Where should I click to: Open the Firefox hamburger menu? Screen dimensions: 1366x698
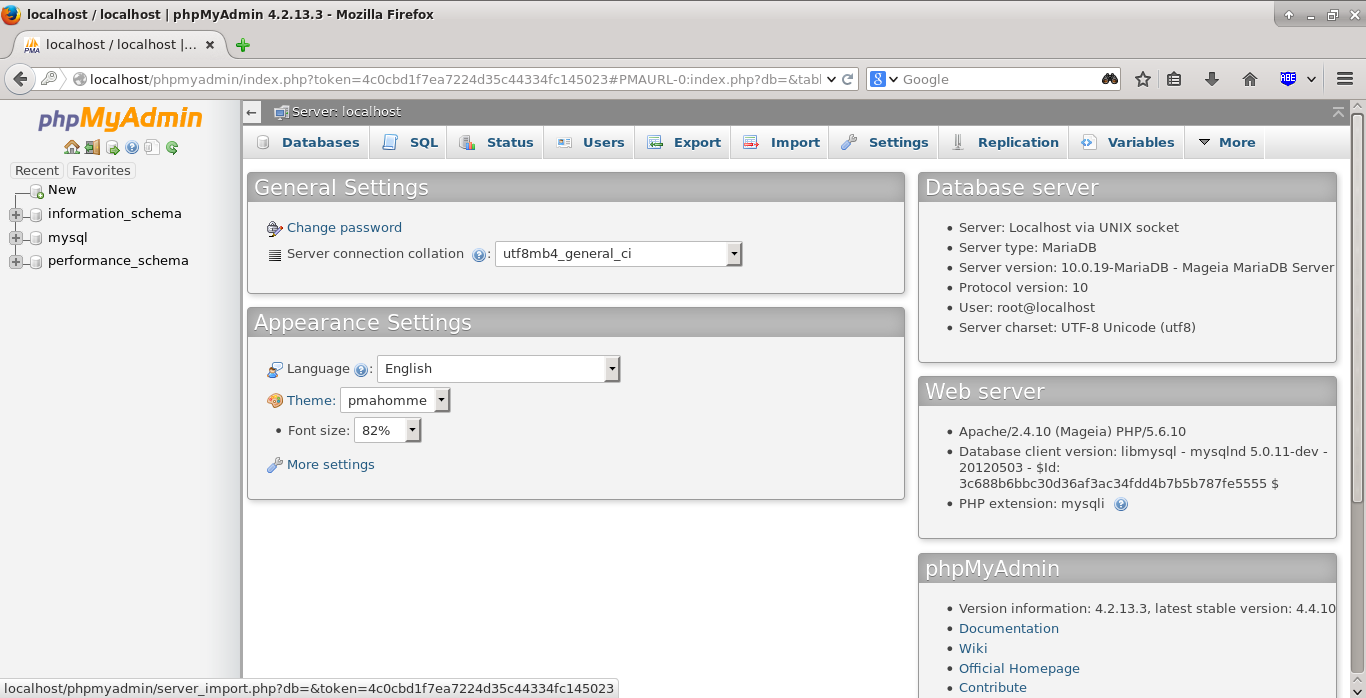click(1345, 79)
